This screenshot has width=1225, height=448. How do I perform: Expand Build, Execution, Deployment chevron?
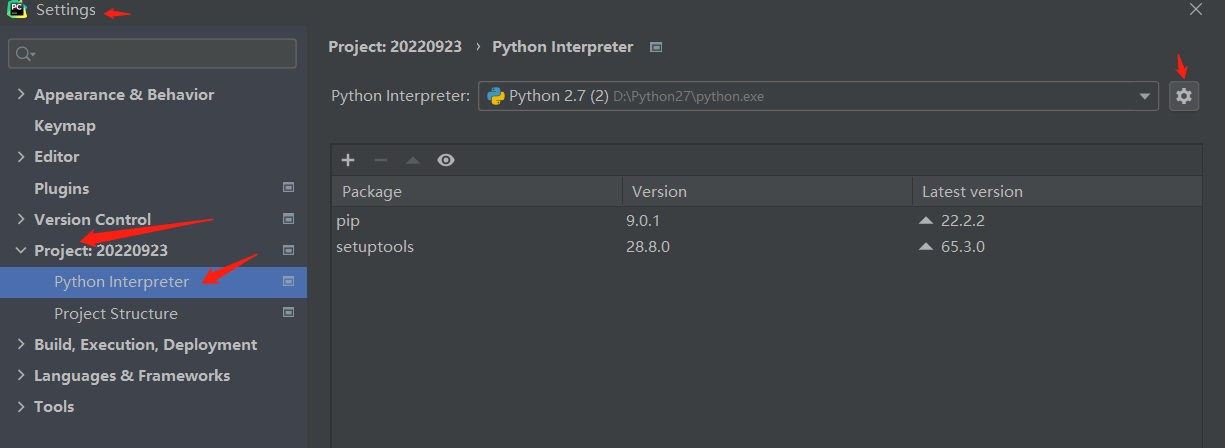coord(22,344)
